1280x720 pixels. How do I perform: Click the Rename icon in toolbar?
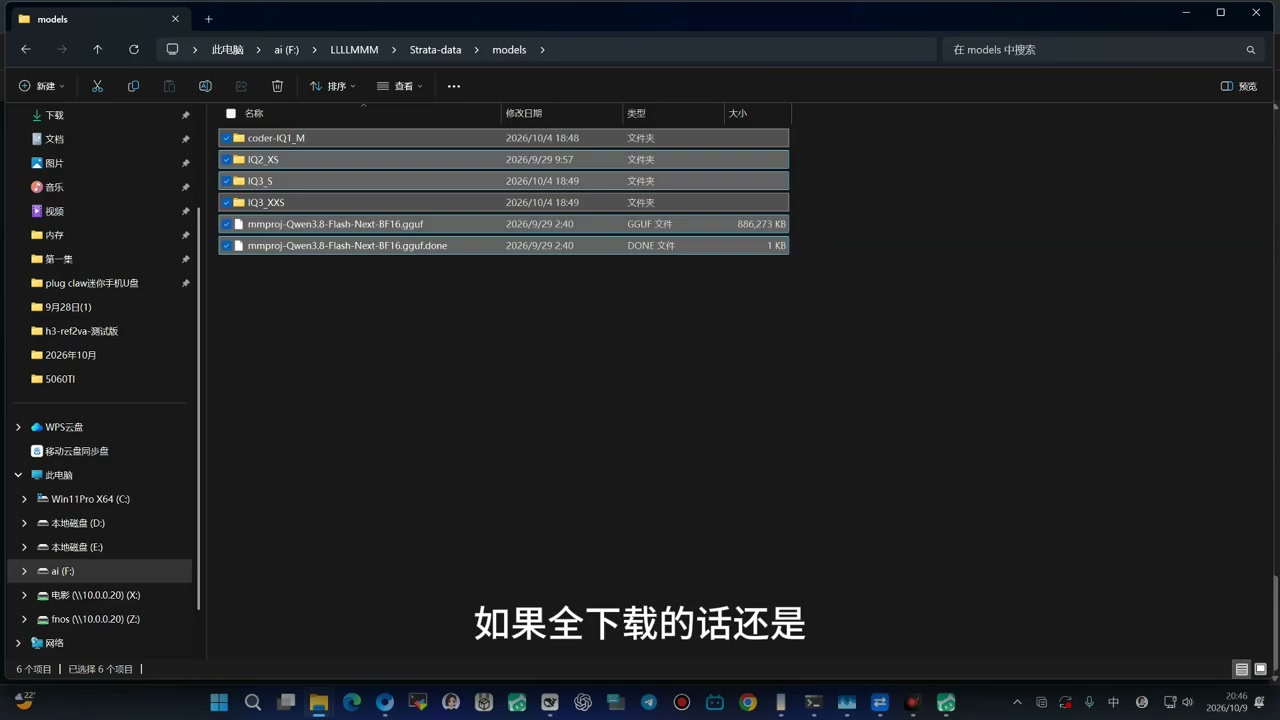[x=205, y=86]
